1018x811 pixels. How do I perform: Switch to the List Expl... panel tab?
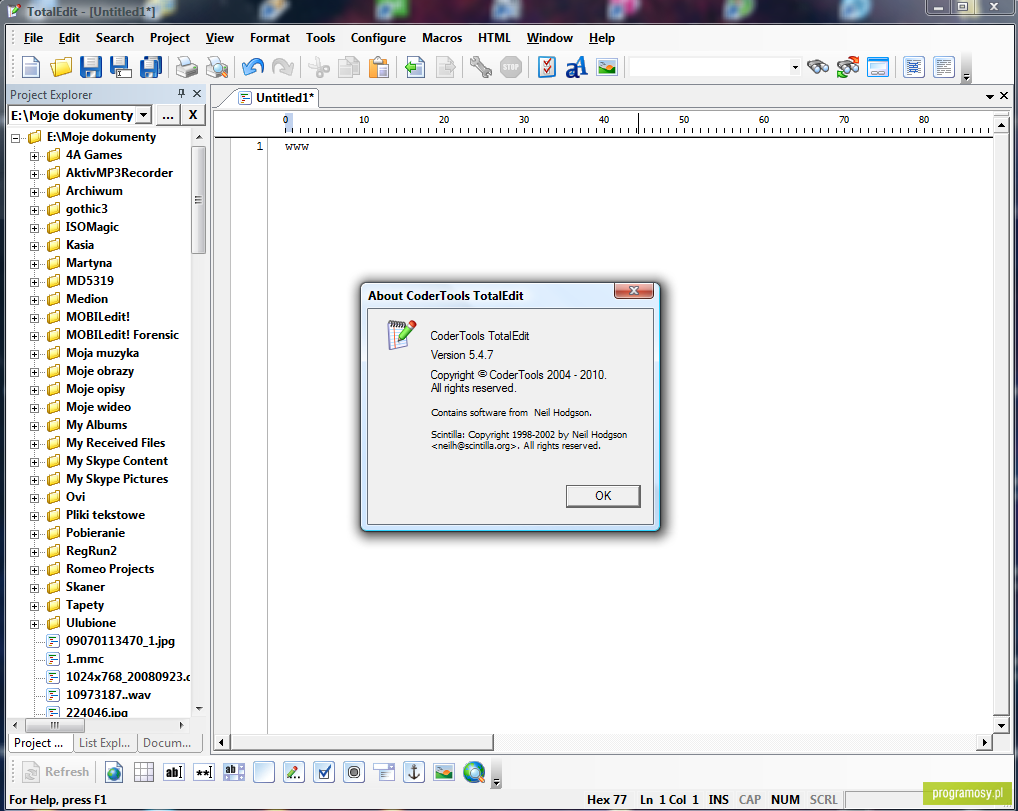pos(105,743)
